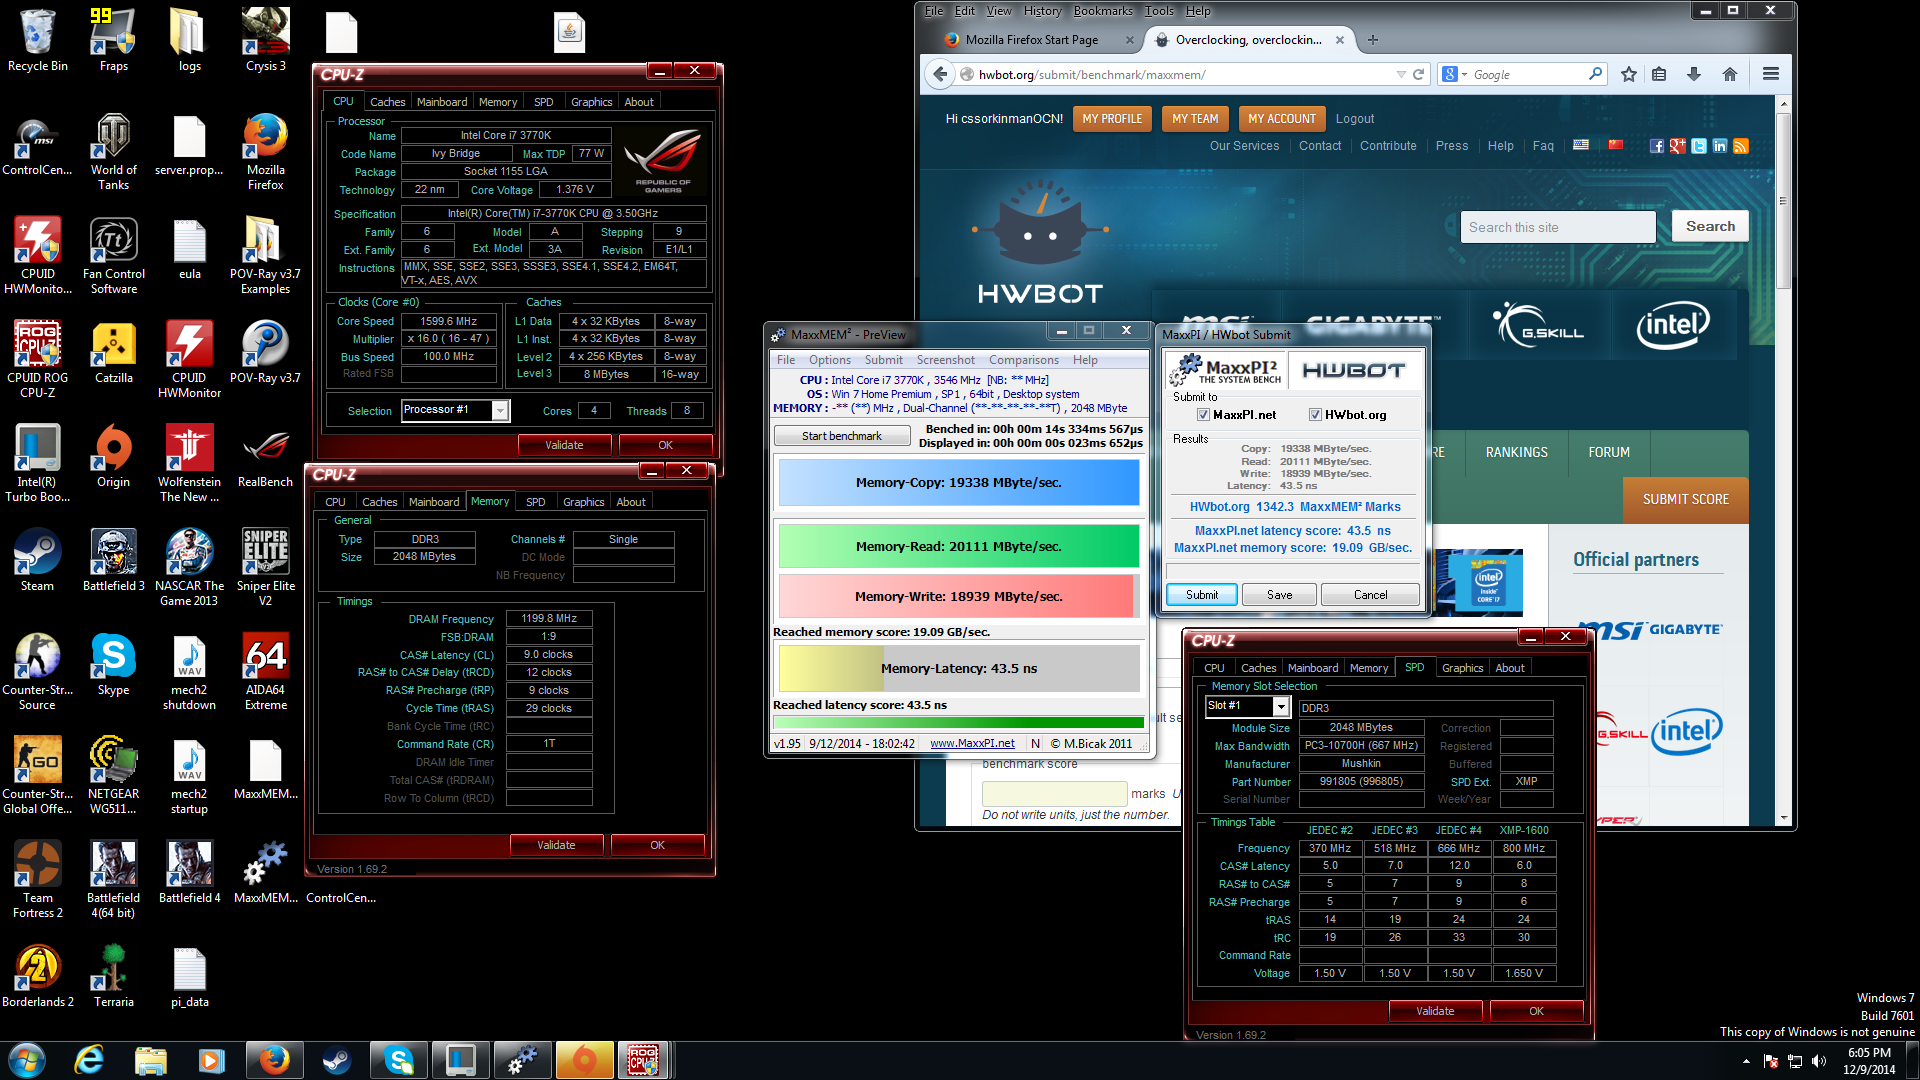The width and height of the screenshot is (1920, 1080).
Task: Click Steam icon in taskbar
Action: [x=337, y=1060]
